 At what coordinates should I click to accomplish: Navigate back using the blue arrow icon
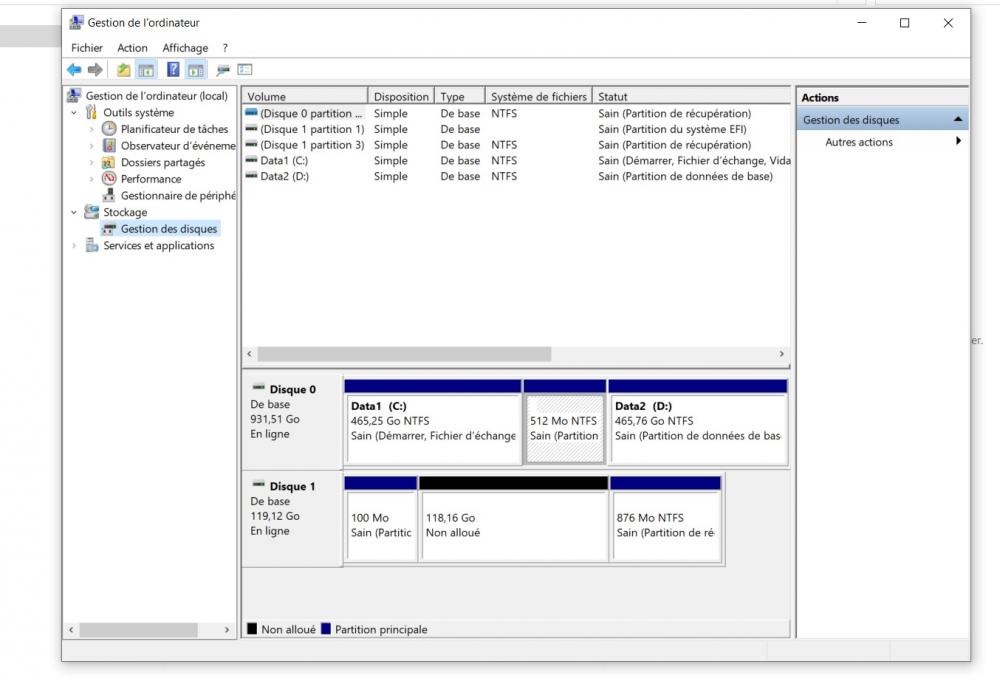pos(74,69)
